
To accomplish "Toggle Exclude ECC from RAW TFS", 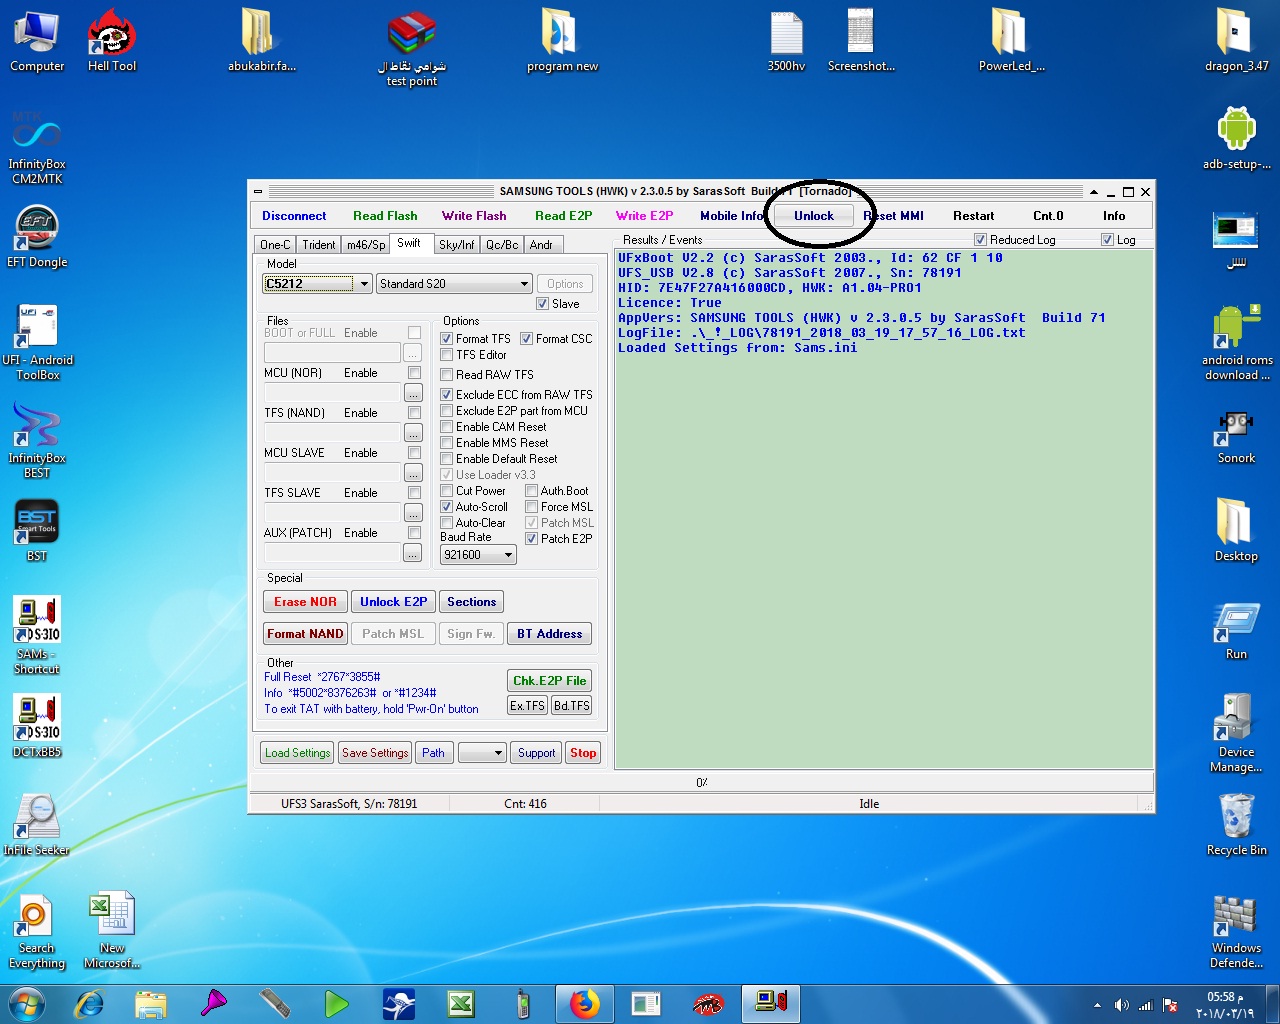I will [x=447, y=395].
